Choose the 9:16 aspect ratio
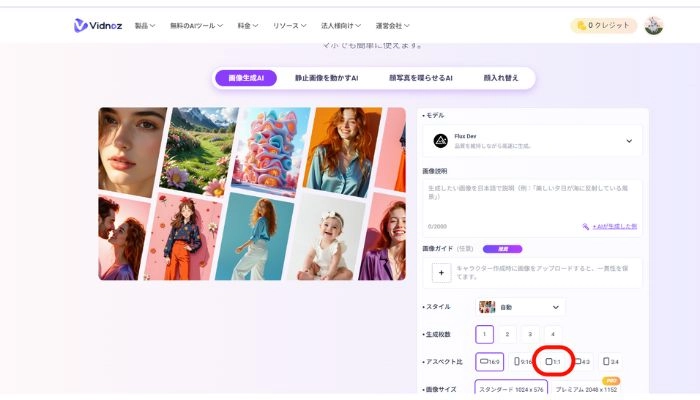700x400 pixels. point(522,361)
